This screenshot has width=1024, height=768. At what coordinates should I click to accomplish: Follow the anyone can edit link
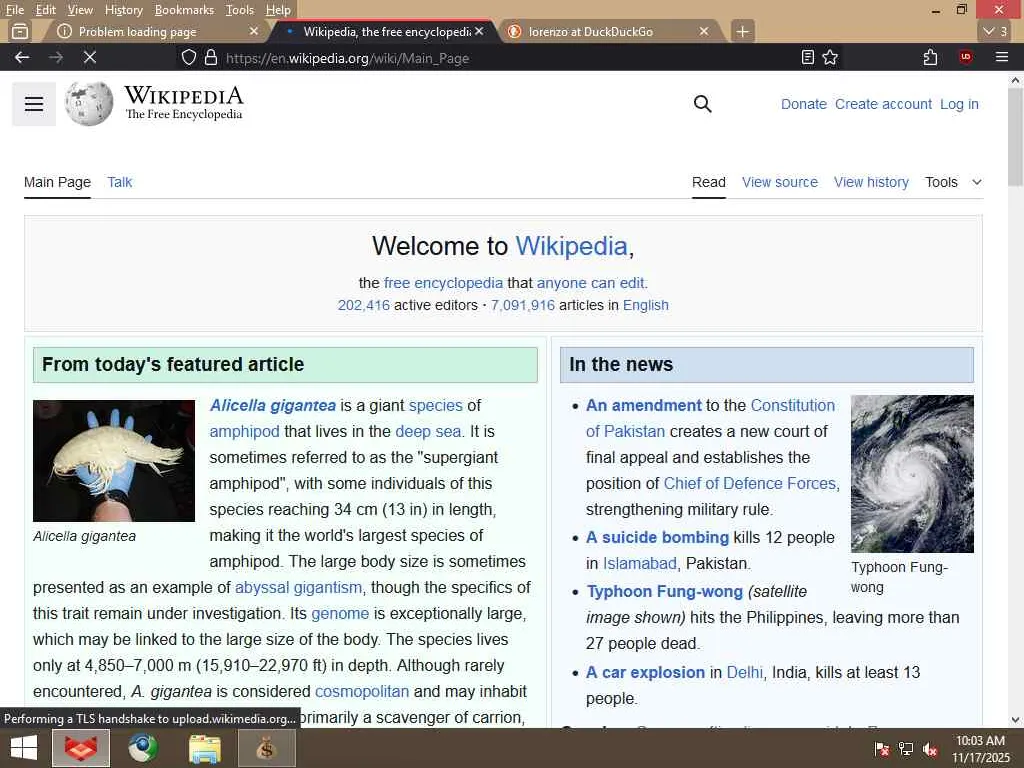pyautogui.click(x=590, y=283)
